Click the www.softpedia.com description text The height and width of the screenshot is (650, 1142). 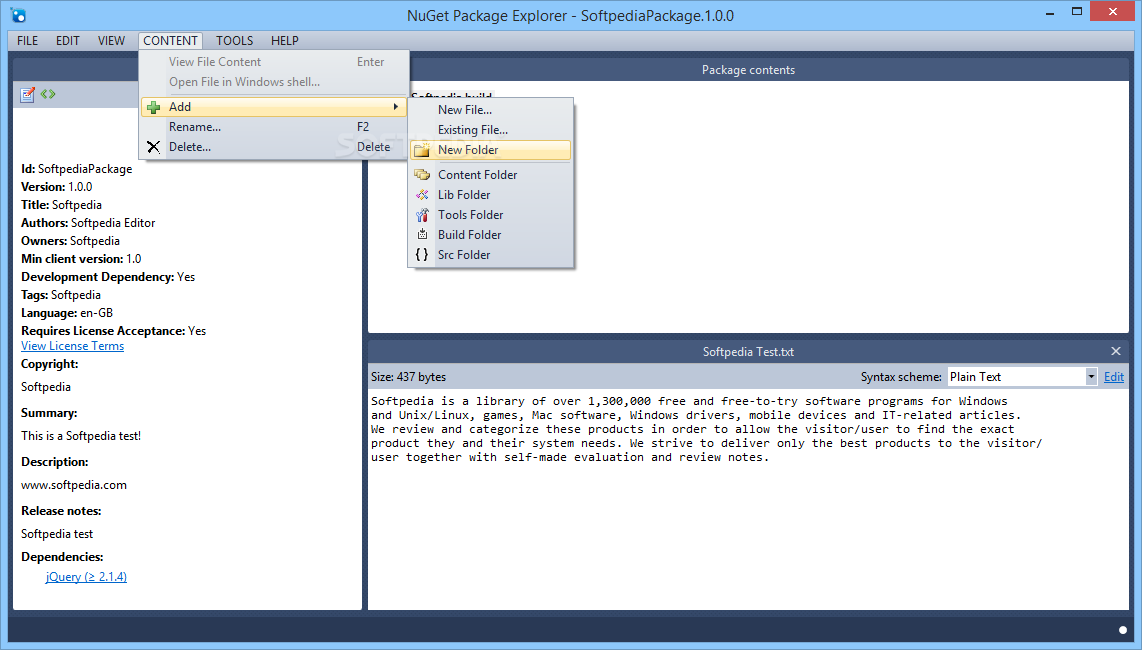coord(74,485)
